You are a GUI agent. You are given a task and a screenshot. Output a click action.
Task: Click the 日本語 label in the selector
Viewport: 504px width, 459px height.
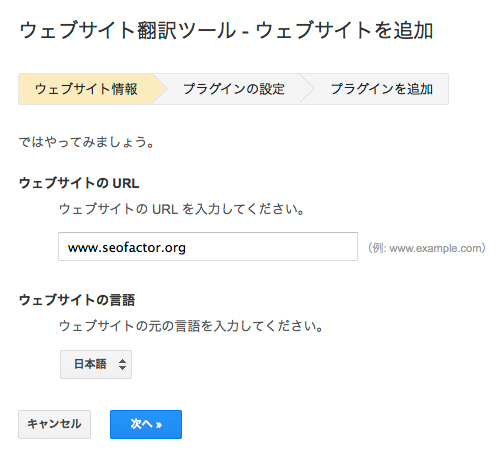(90, 364)
